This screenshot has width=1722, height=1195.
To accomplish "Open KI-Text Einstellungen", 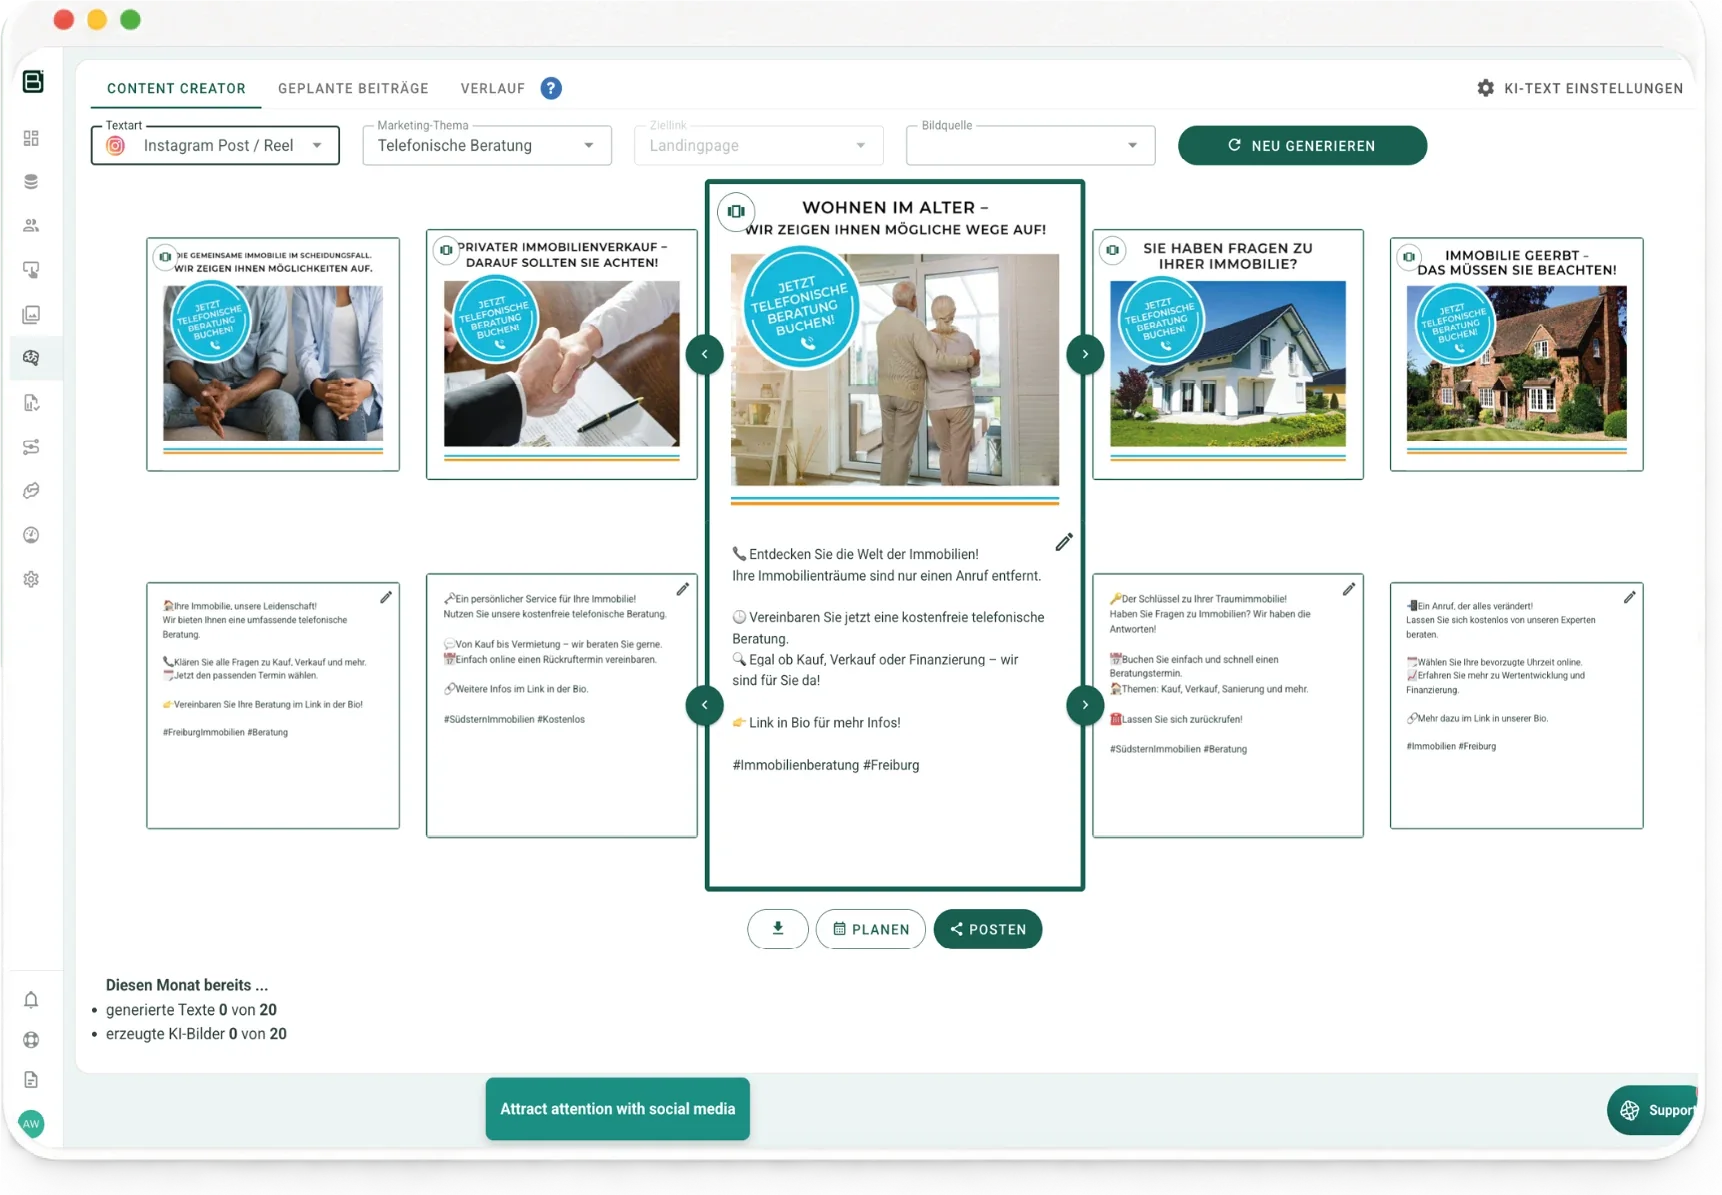I will 1580,88.
